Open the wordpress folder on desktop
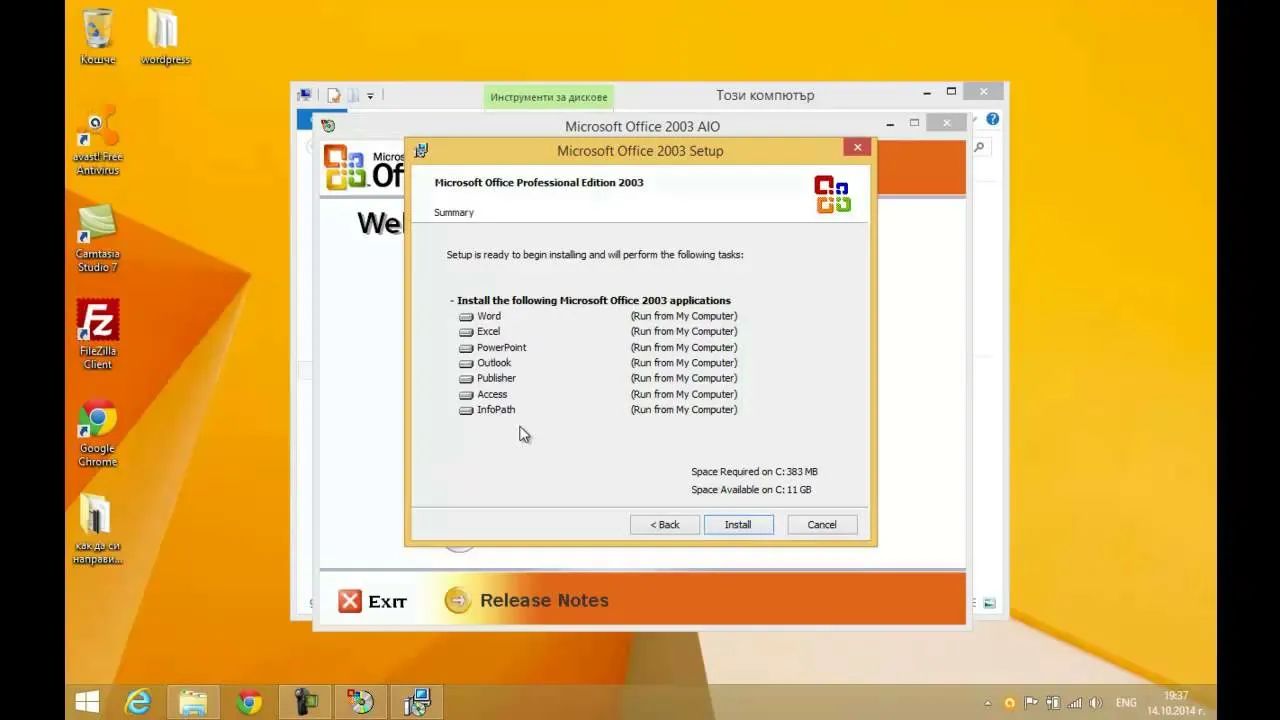 click(x=164, y=30)
